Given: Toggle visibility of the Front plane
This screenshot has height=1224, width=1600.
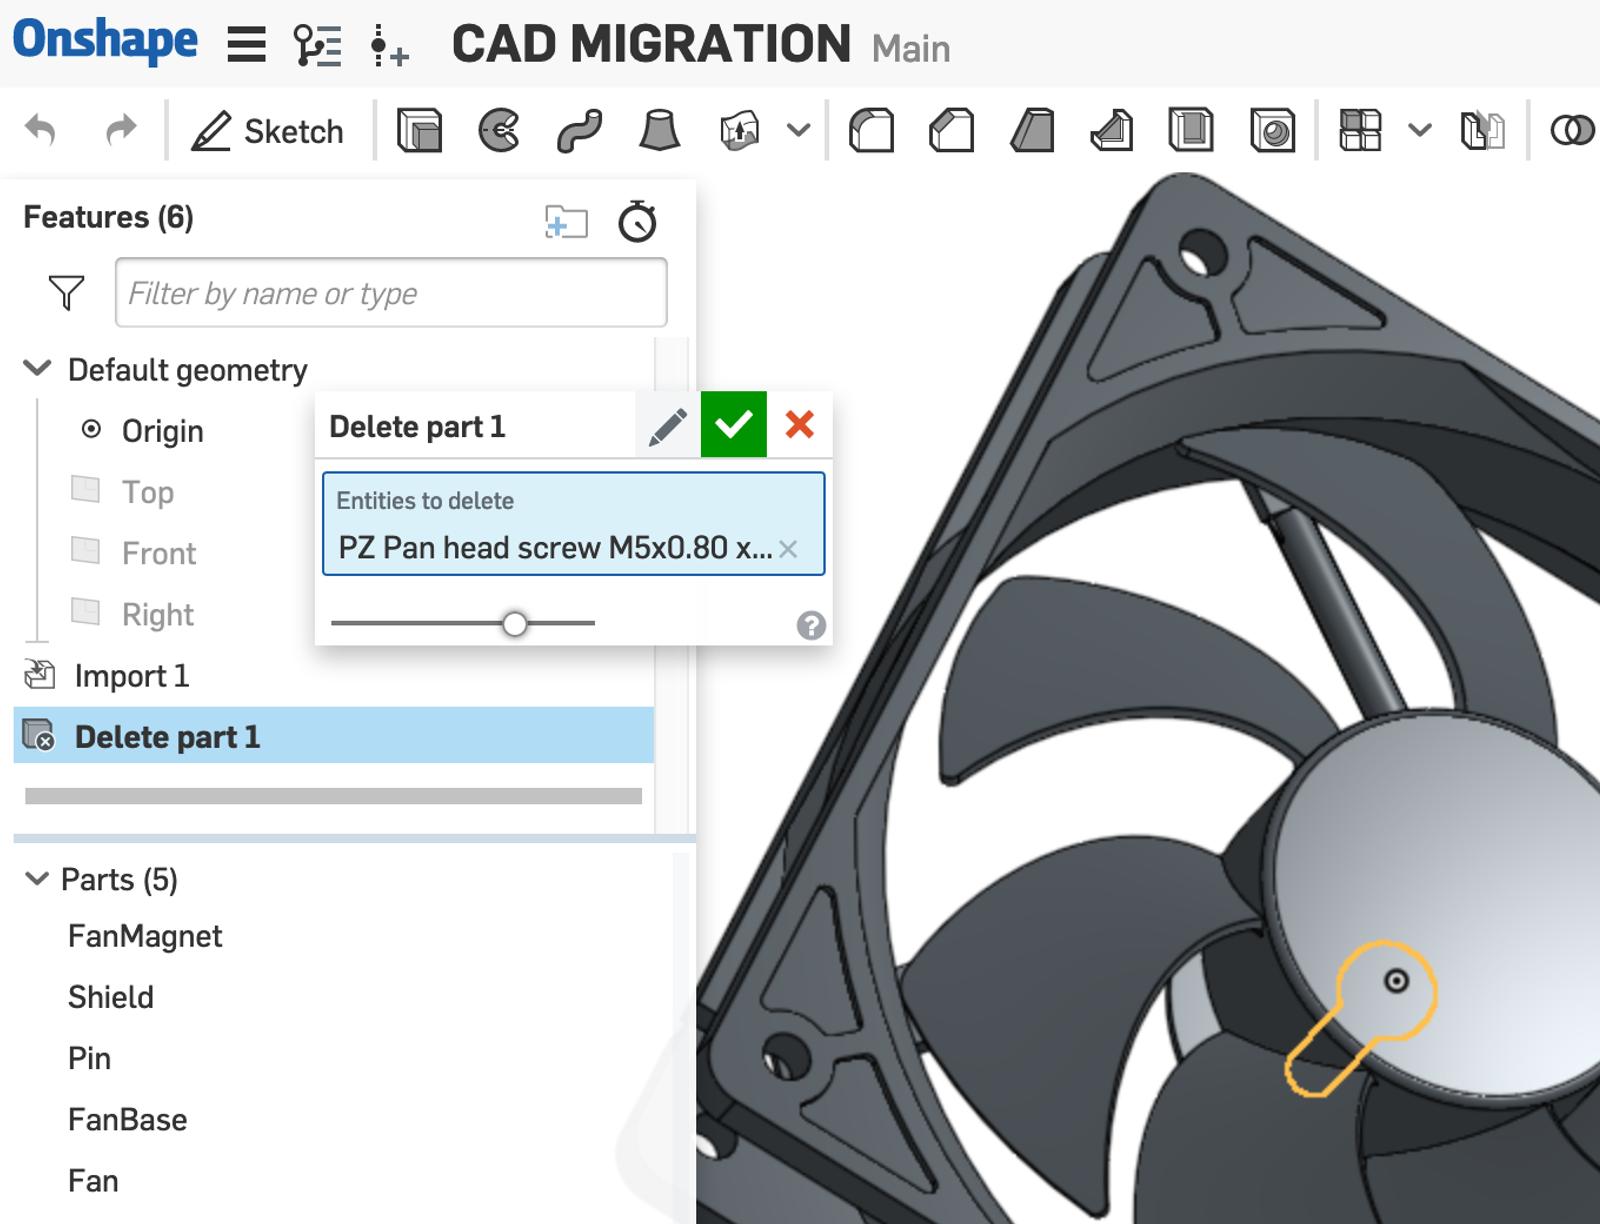Looking at the screenshot, I should 86,551.
